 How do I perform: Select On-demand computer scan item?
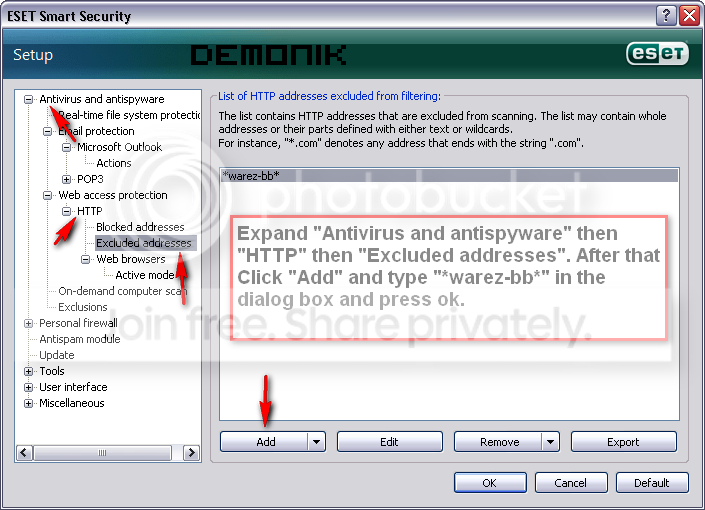pyautogui.click(x=123, y=291)
